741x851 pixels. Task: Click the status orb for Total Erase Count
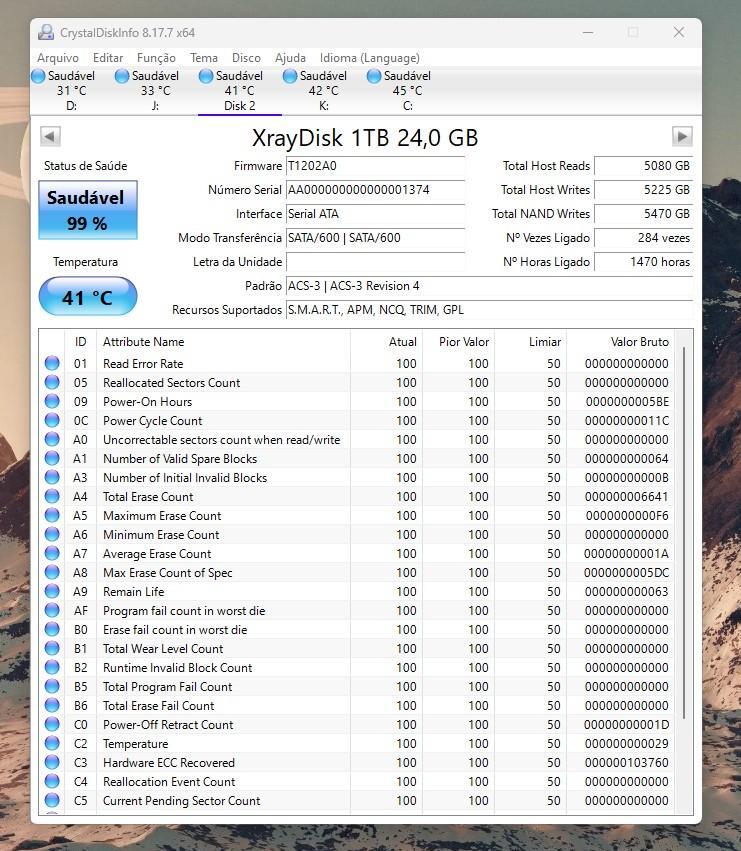pyautogui.click(x=52, y=496)
